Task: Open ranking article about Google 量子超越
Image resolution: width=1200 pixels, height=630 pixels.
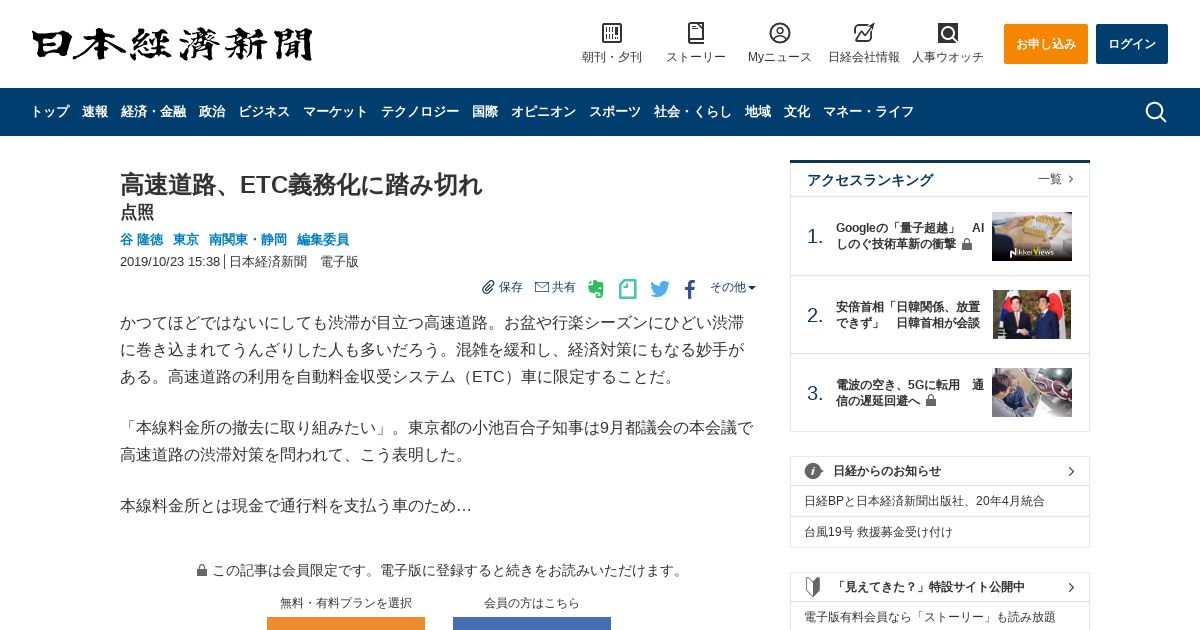Action: coord(910,236)
